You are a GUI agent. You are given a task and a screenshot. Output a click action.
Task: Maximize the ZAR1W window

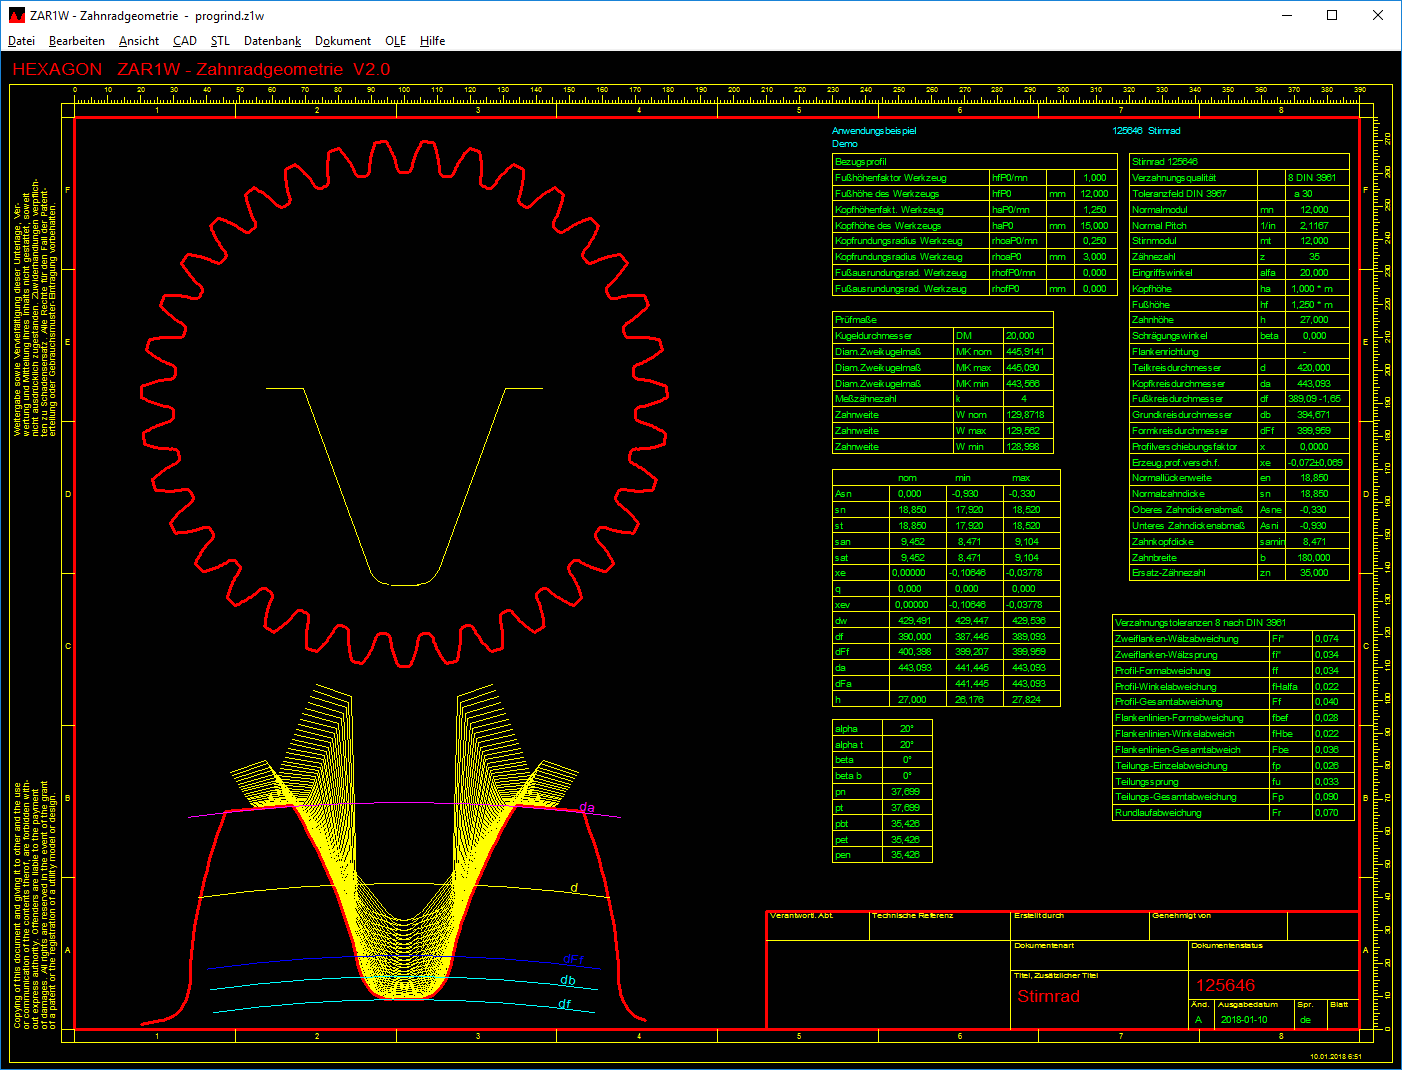1332,15
